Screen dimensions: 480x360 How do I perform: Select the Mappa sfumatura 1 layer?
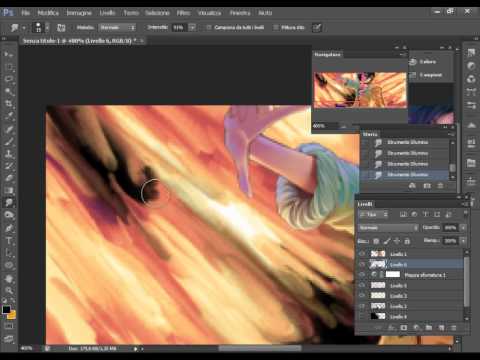(x=425, y=275)
